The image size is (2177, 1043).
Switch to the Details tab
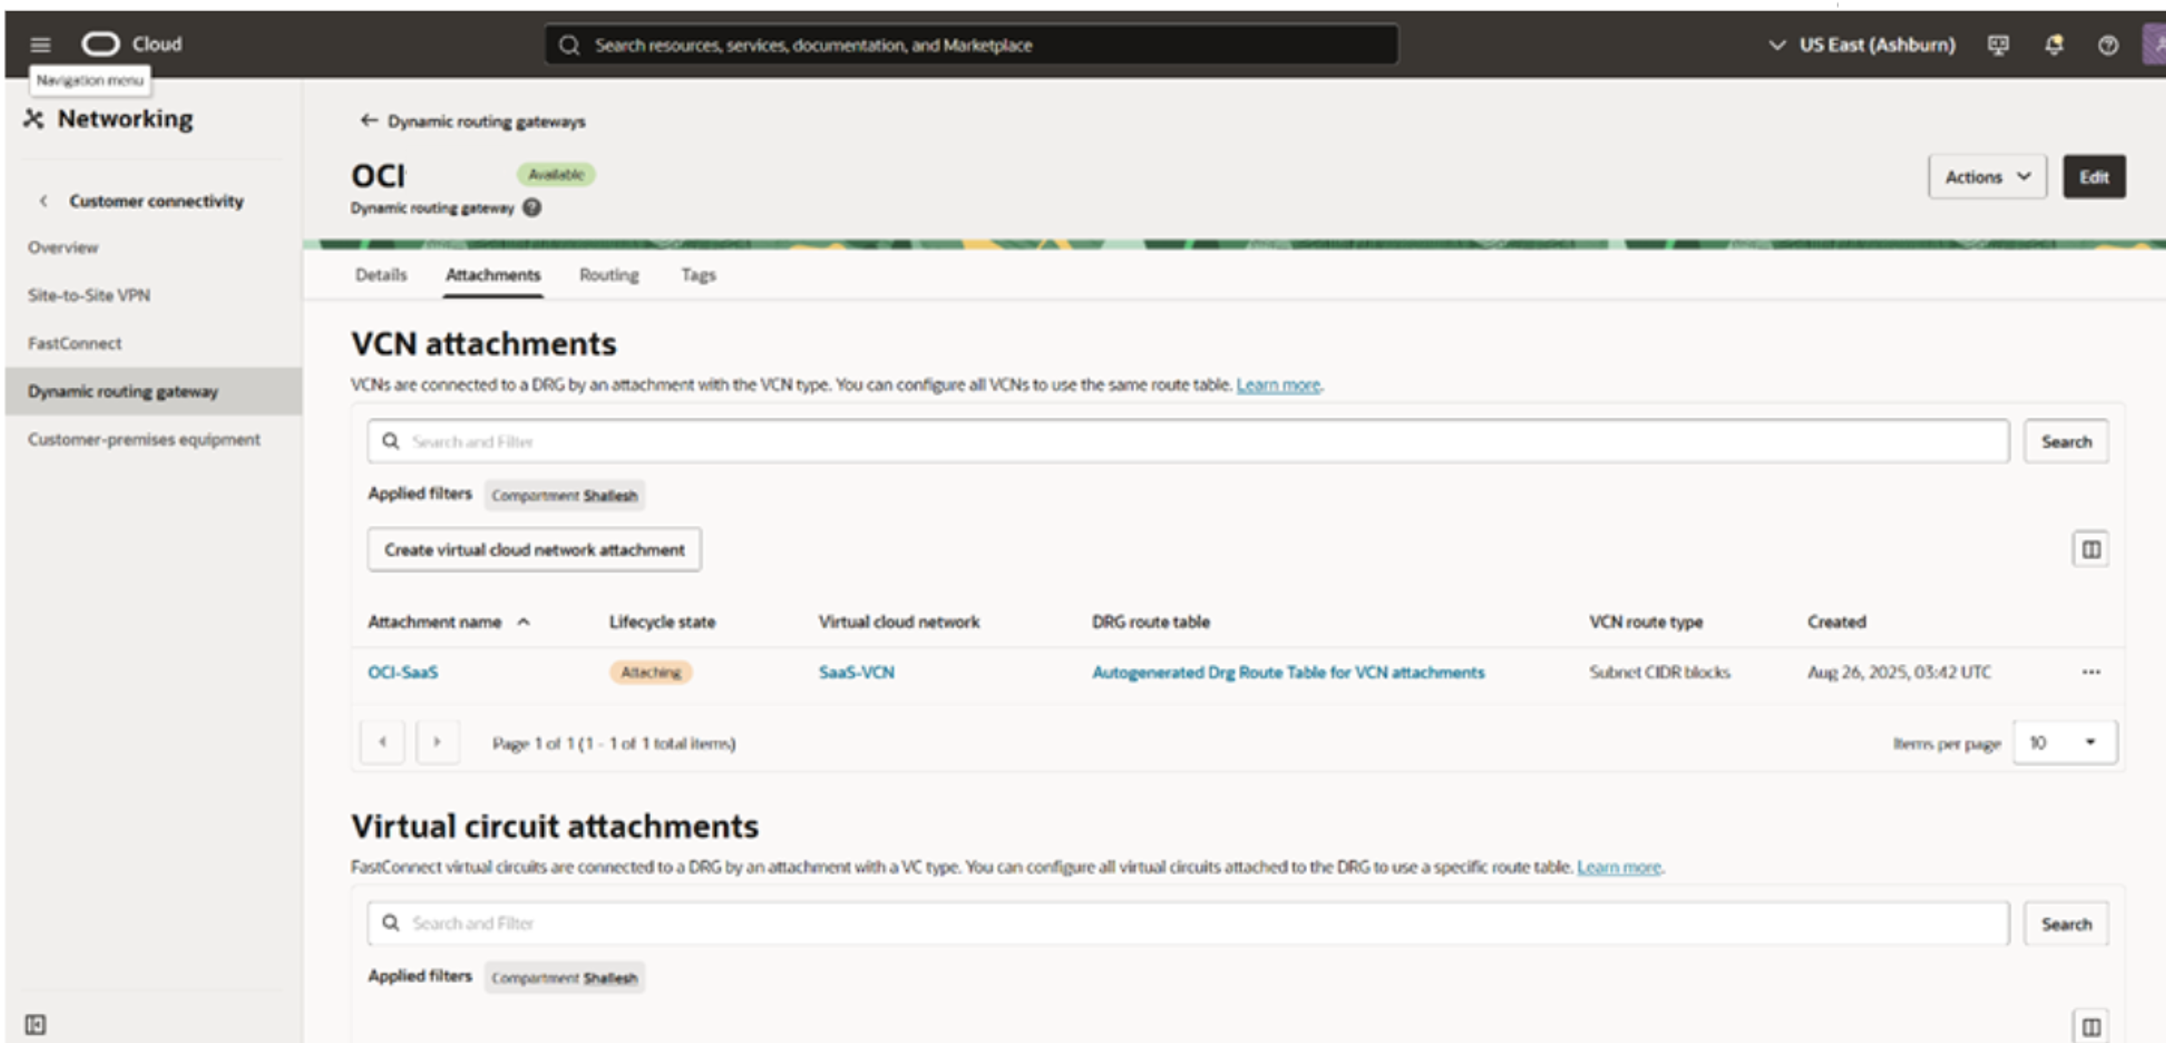(381, 275)
